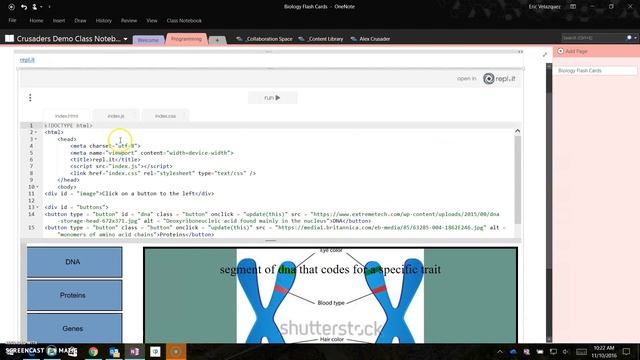Open the Review ribbon tab

[x=129, y=20]
